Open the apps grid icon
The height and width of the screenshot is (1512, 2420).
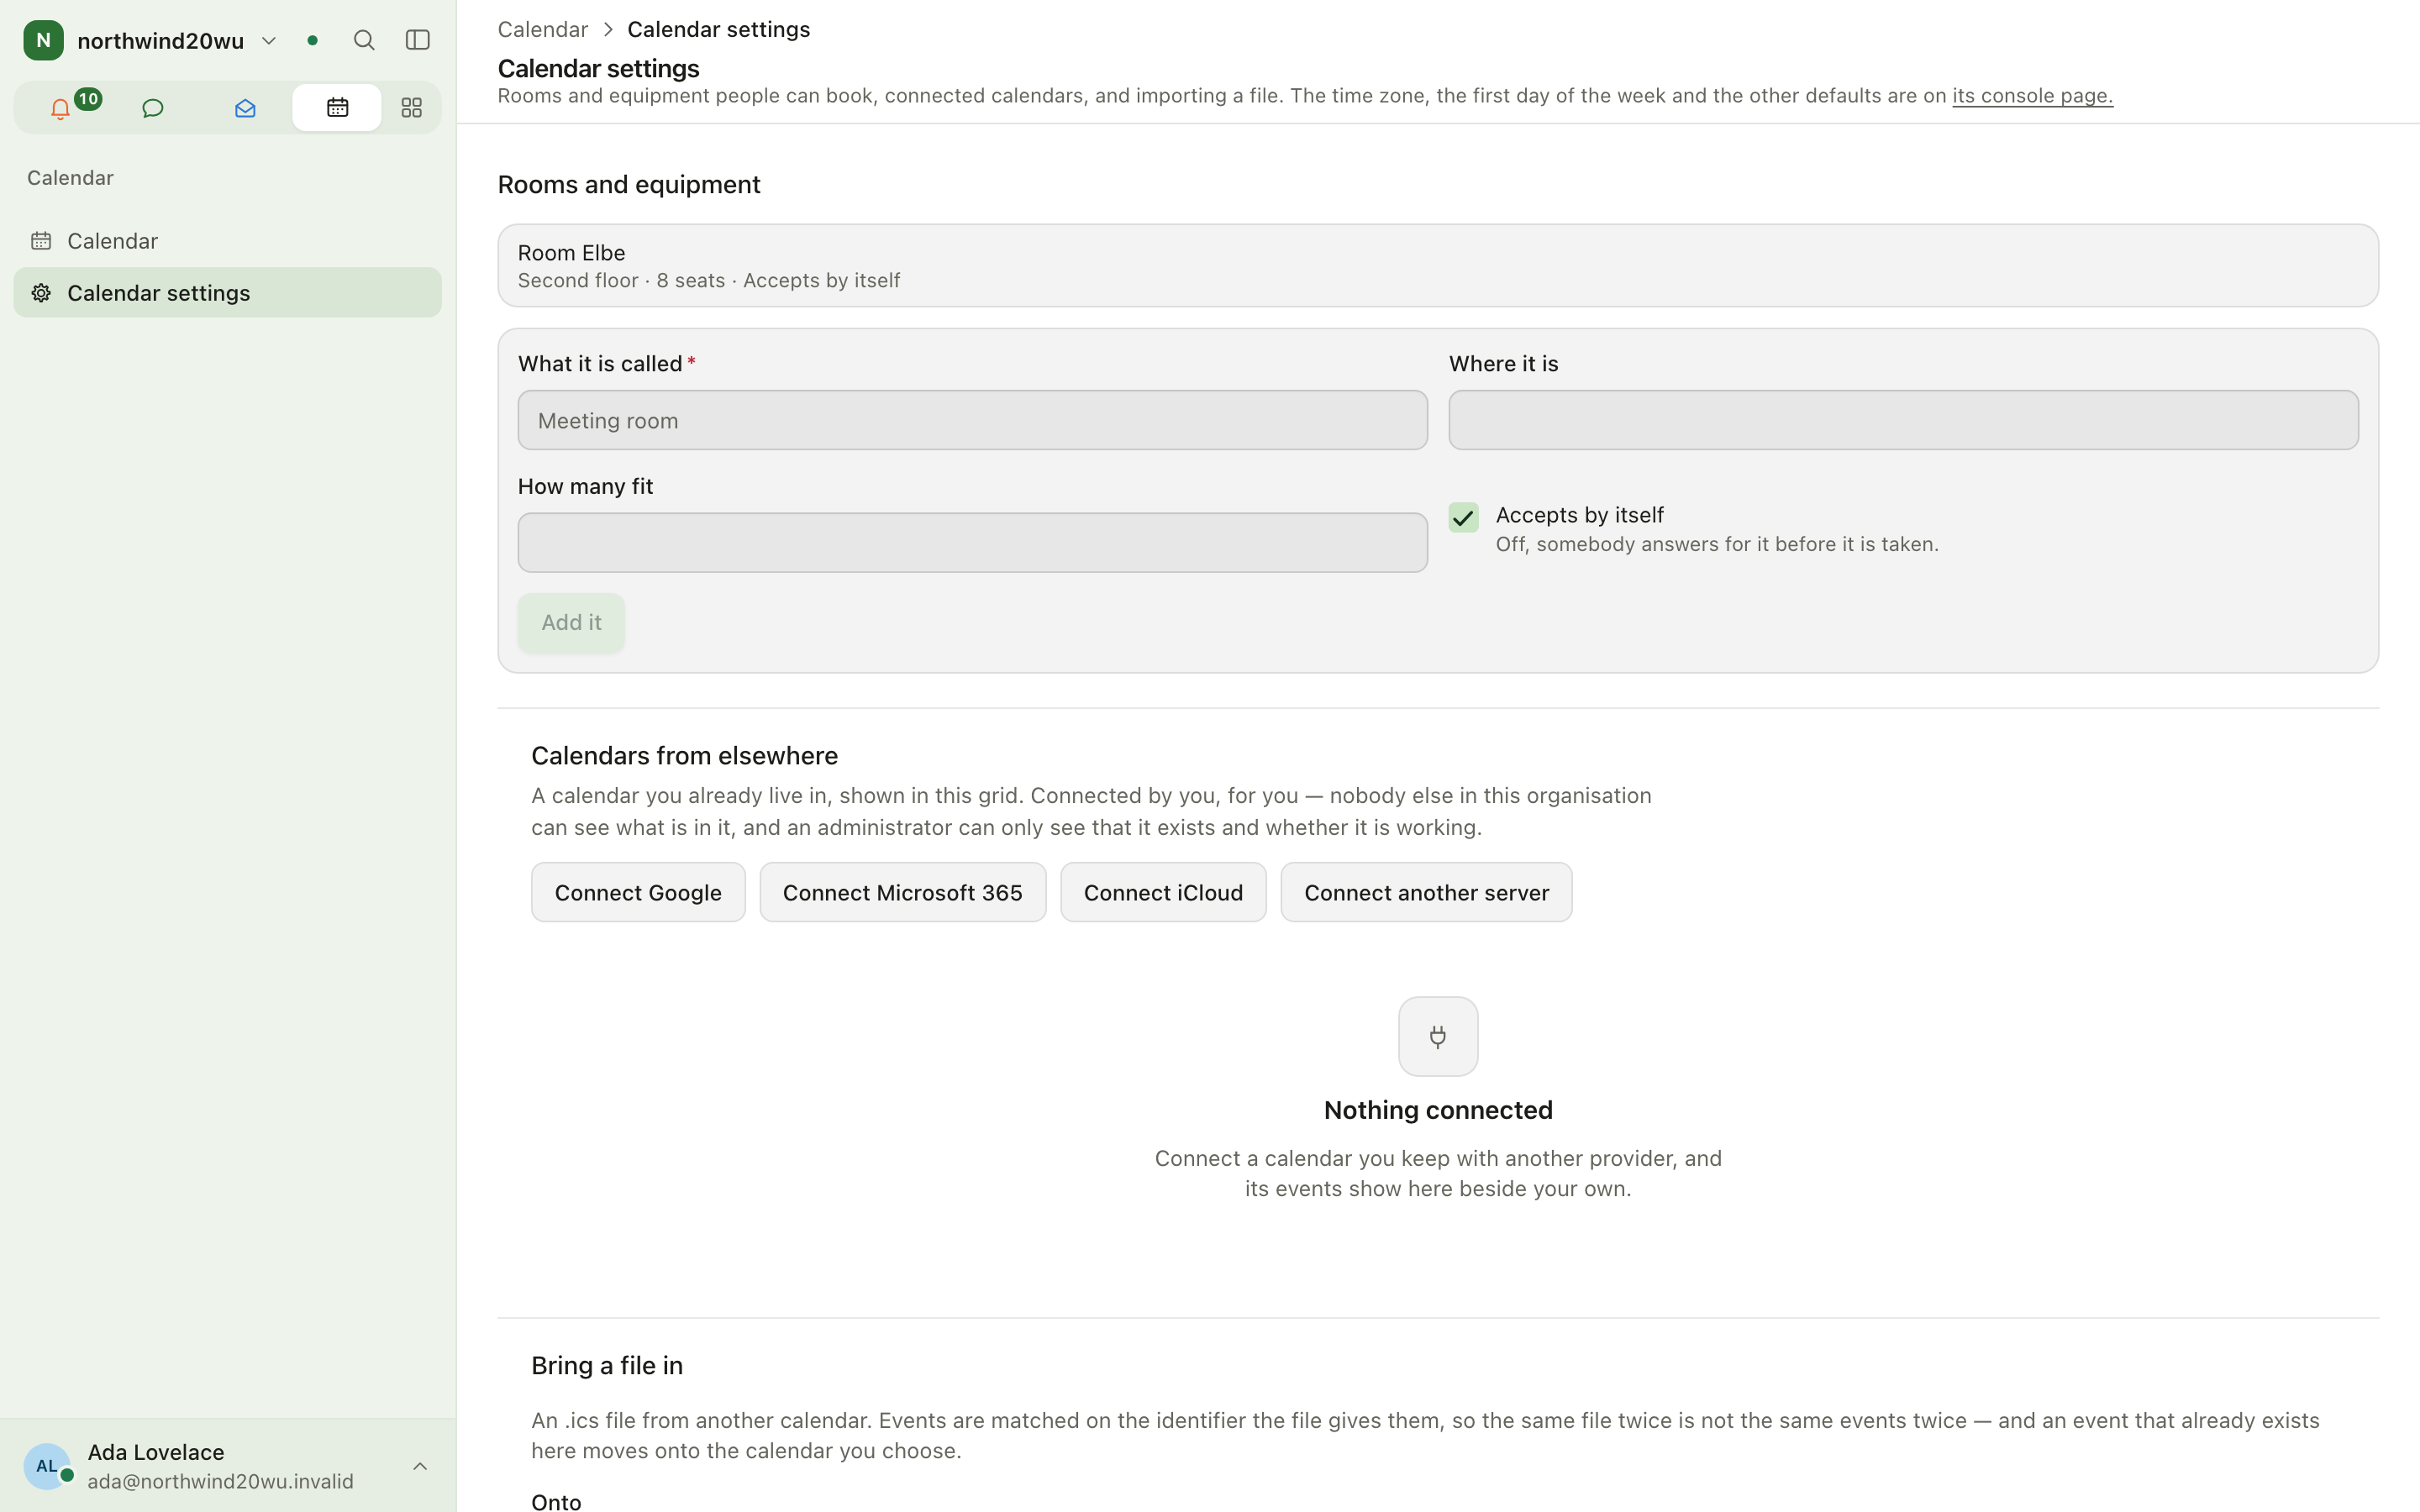click(x=411, y=108)
